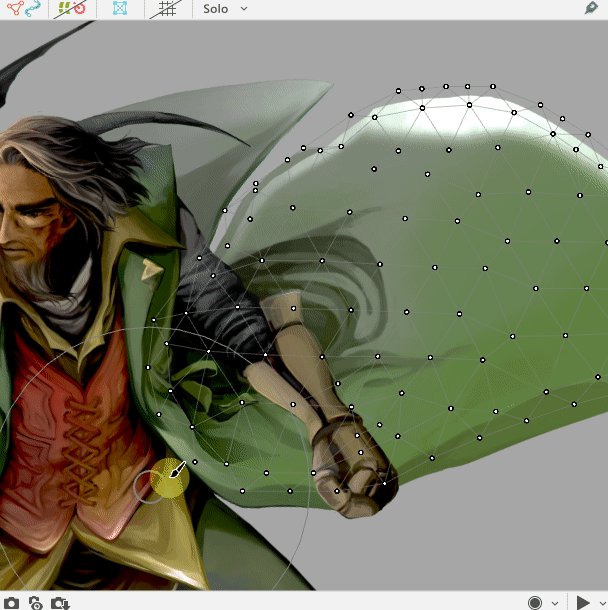Click the plain camera snapshot icon
The image size is (608, 610).
tap(11, 603)
